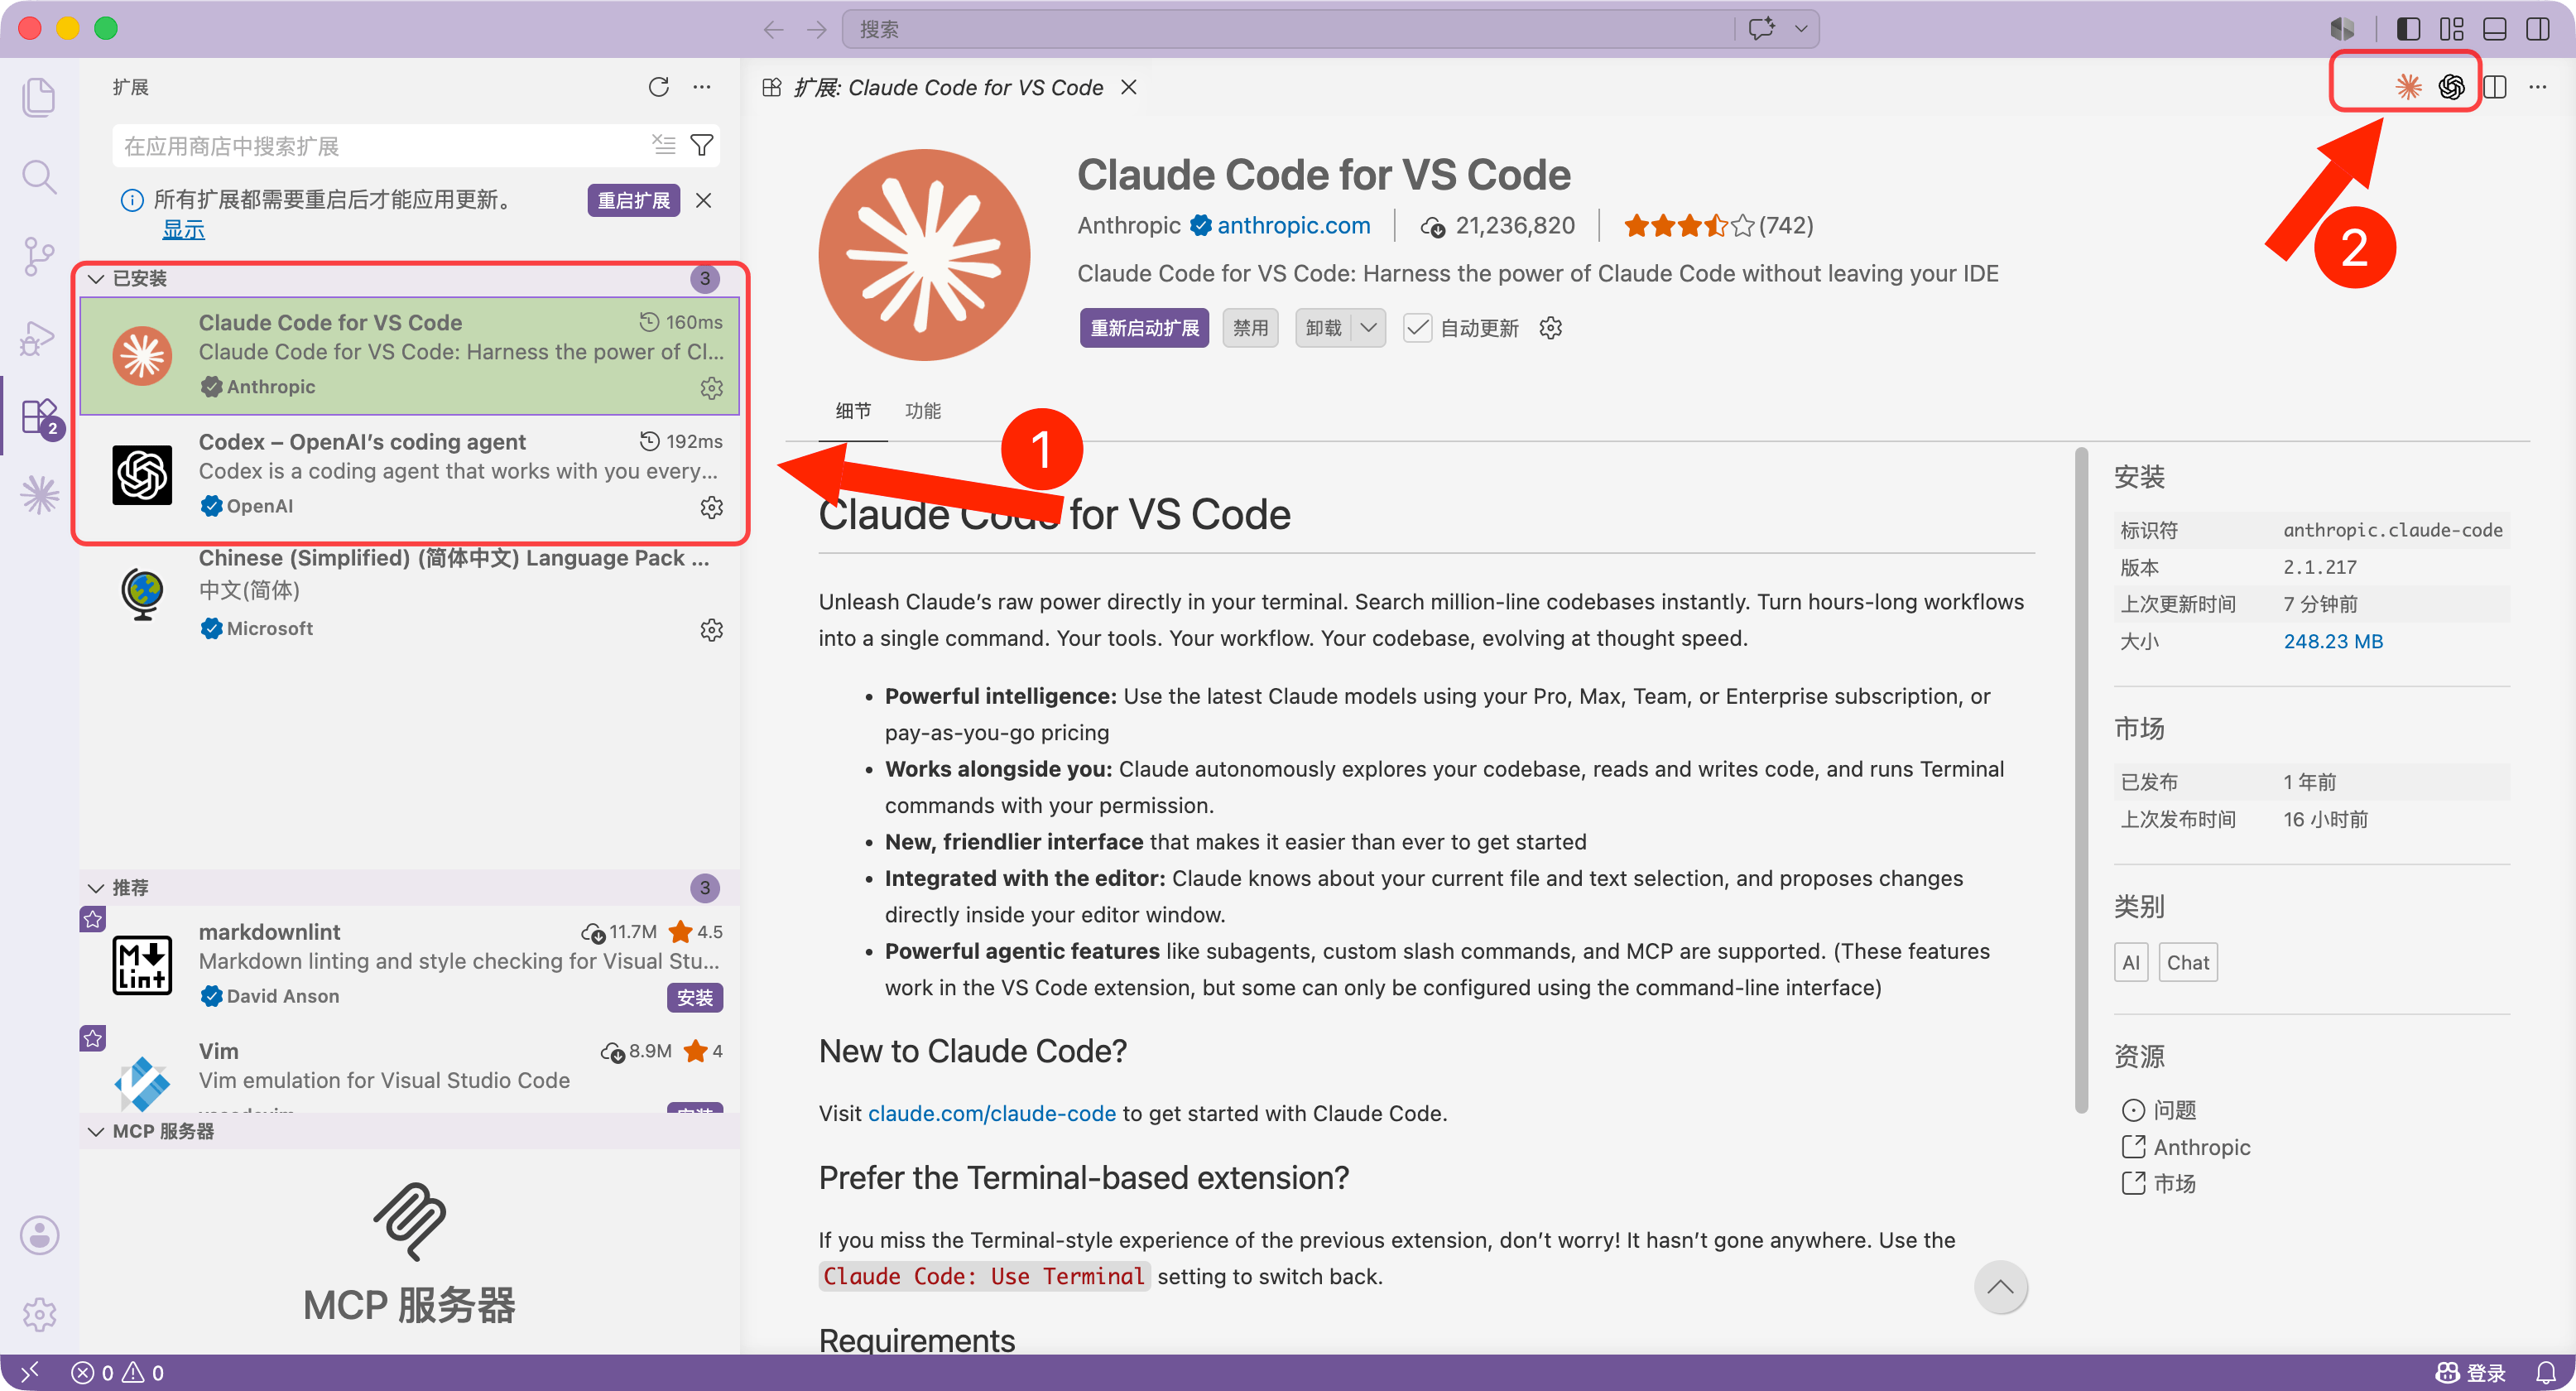This screenshot has height=1391, width=2576.
Task: Toggle the secondary side bar visibility
Action: (x=2538, y=29)
